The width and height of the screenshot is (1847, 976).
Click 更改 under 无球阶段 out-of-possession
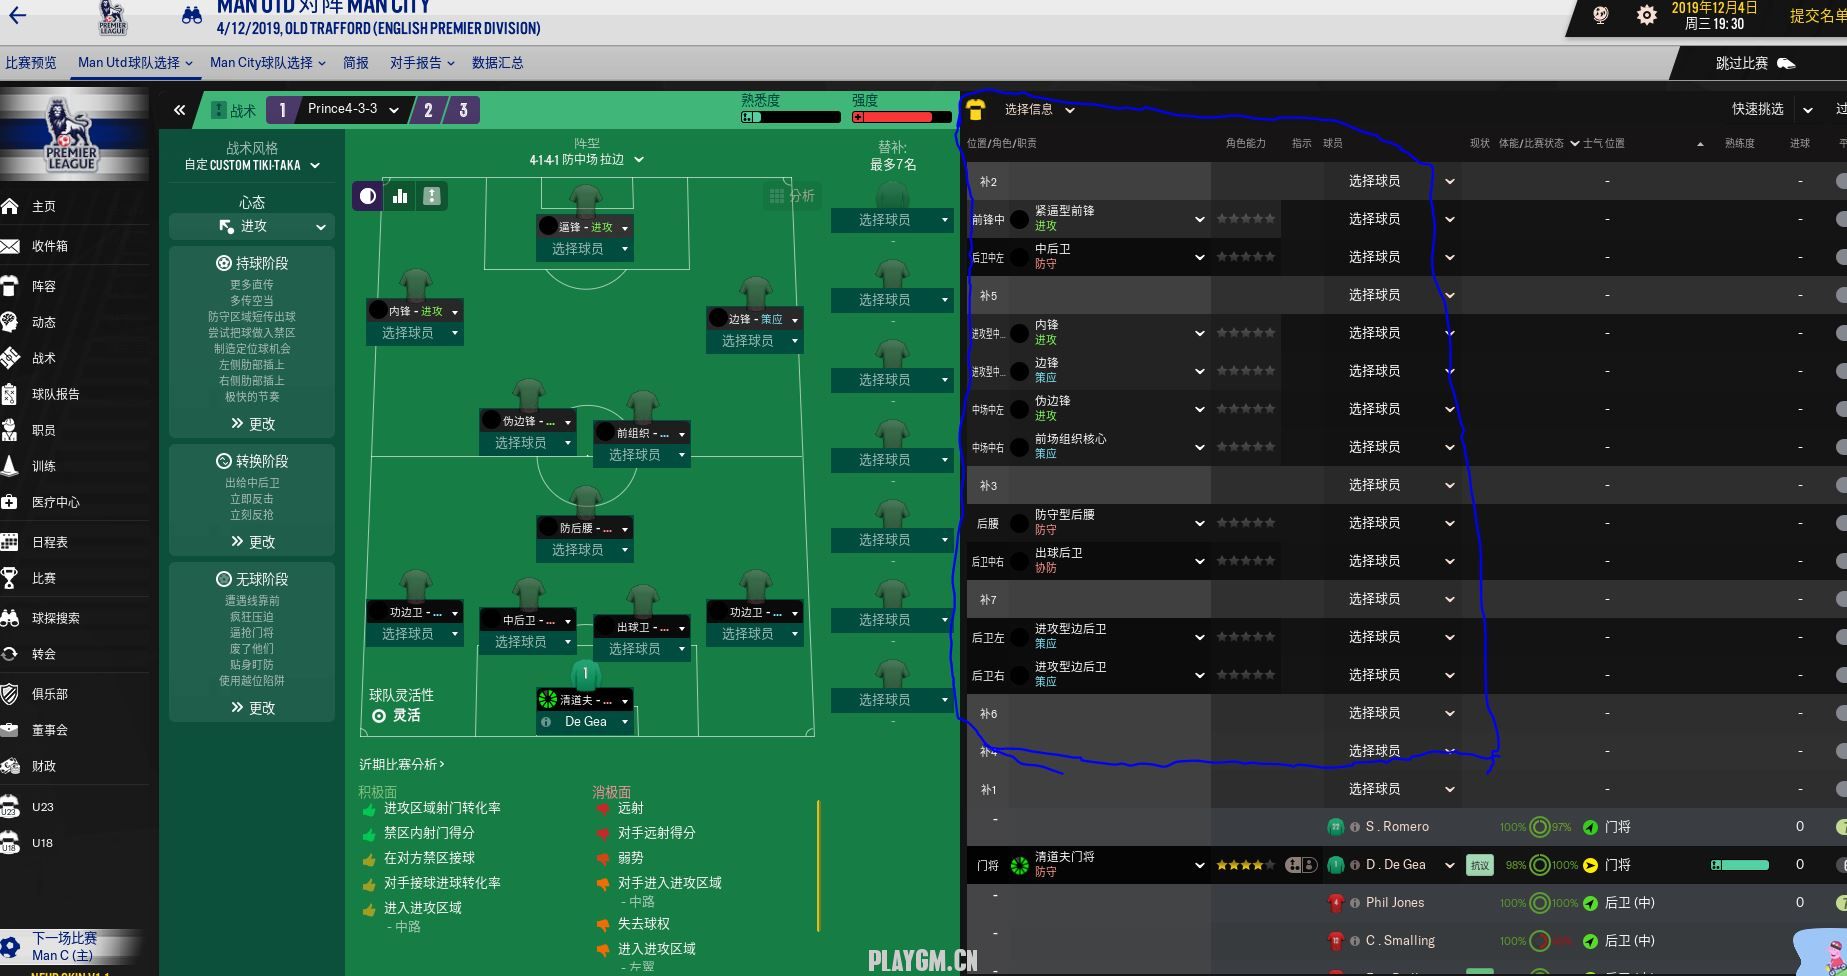252,708
